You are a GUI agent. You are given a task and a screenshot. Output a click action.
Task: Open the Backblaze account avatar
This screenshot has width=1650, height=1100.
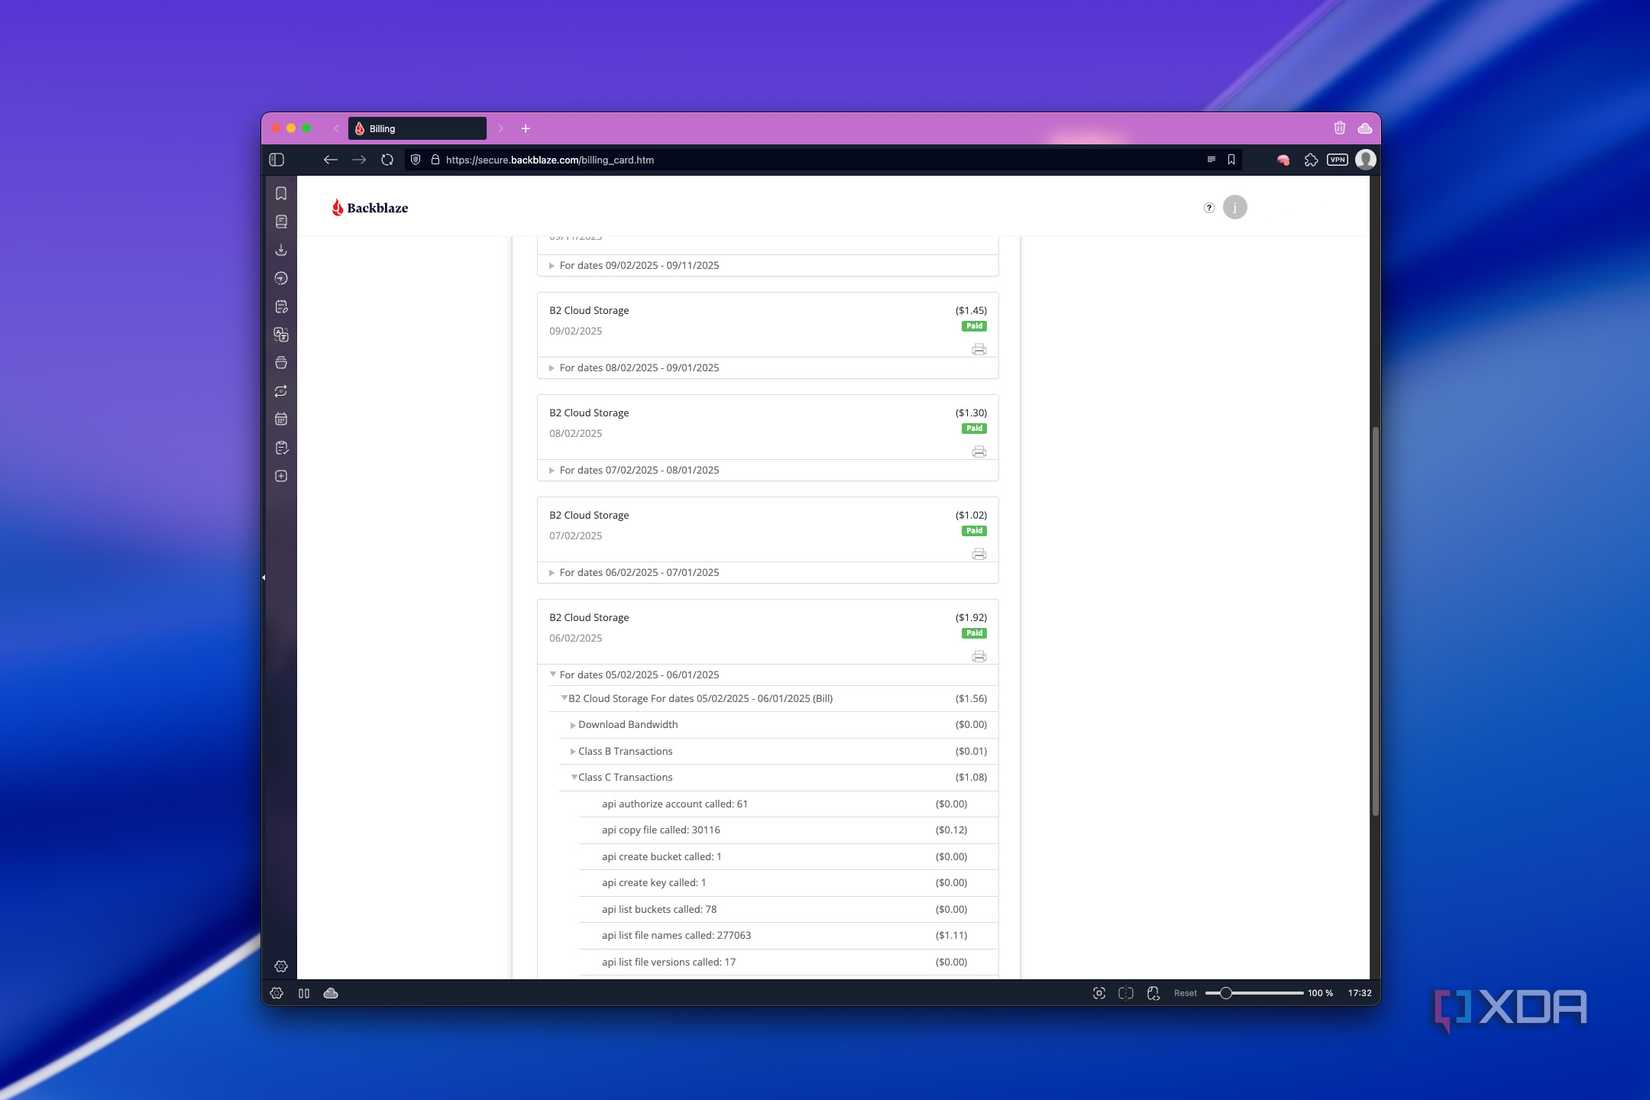[1235, 207]
